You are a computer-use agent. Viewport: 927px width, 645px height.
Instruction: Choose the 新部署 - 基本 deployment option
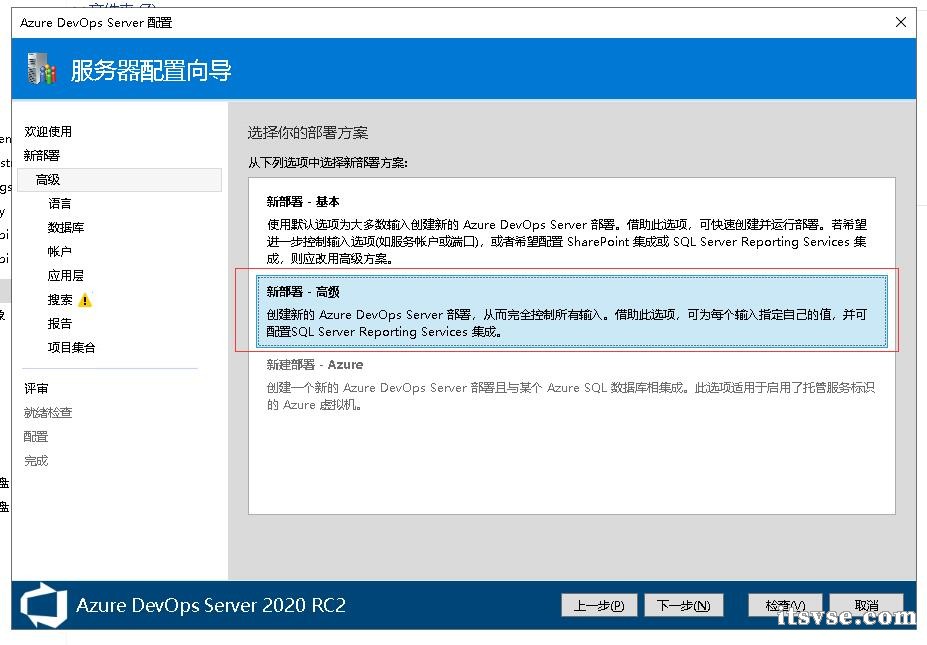(572, 229)
